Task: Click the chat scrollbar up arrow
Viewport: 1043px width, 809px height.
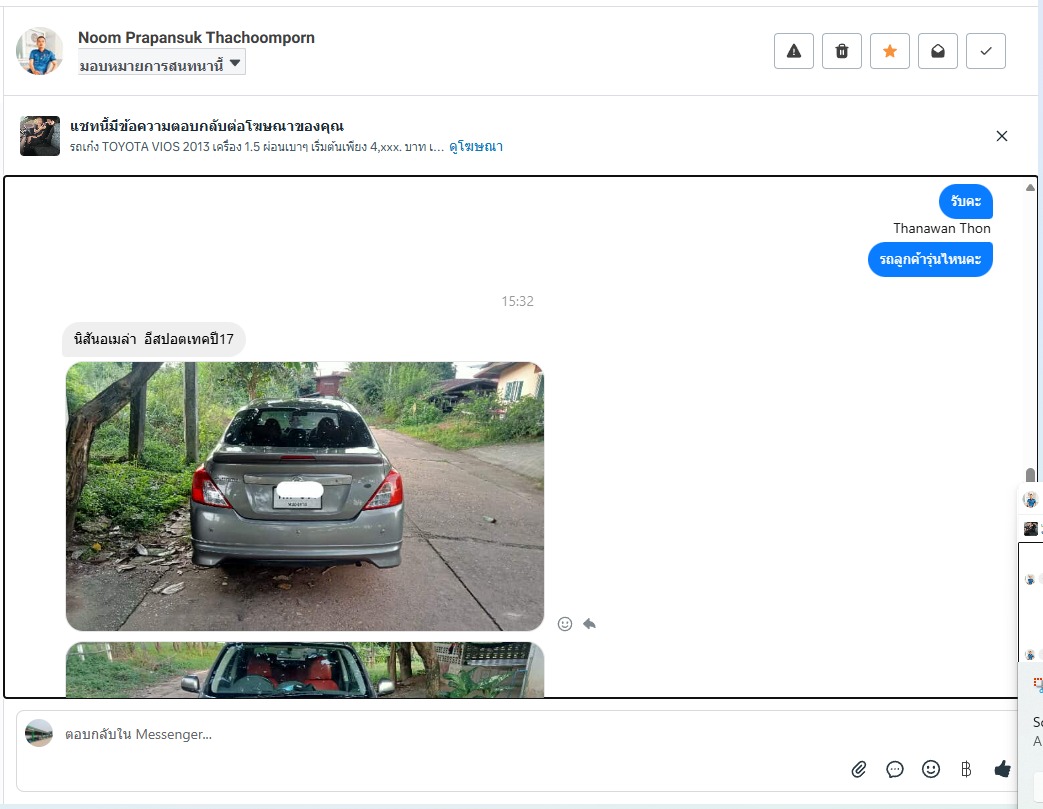Action: click(x=1030, y=188)
